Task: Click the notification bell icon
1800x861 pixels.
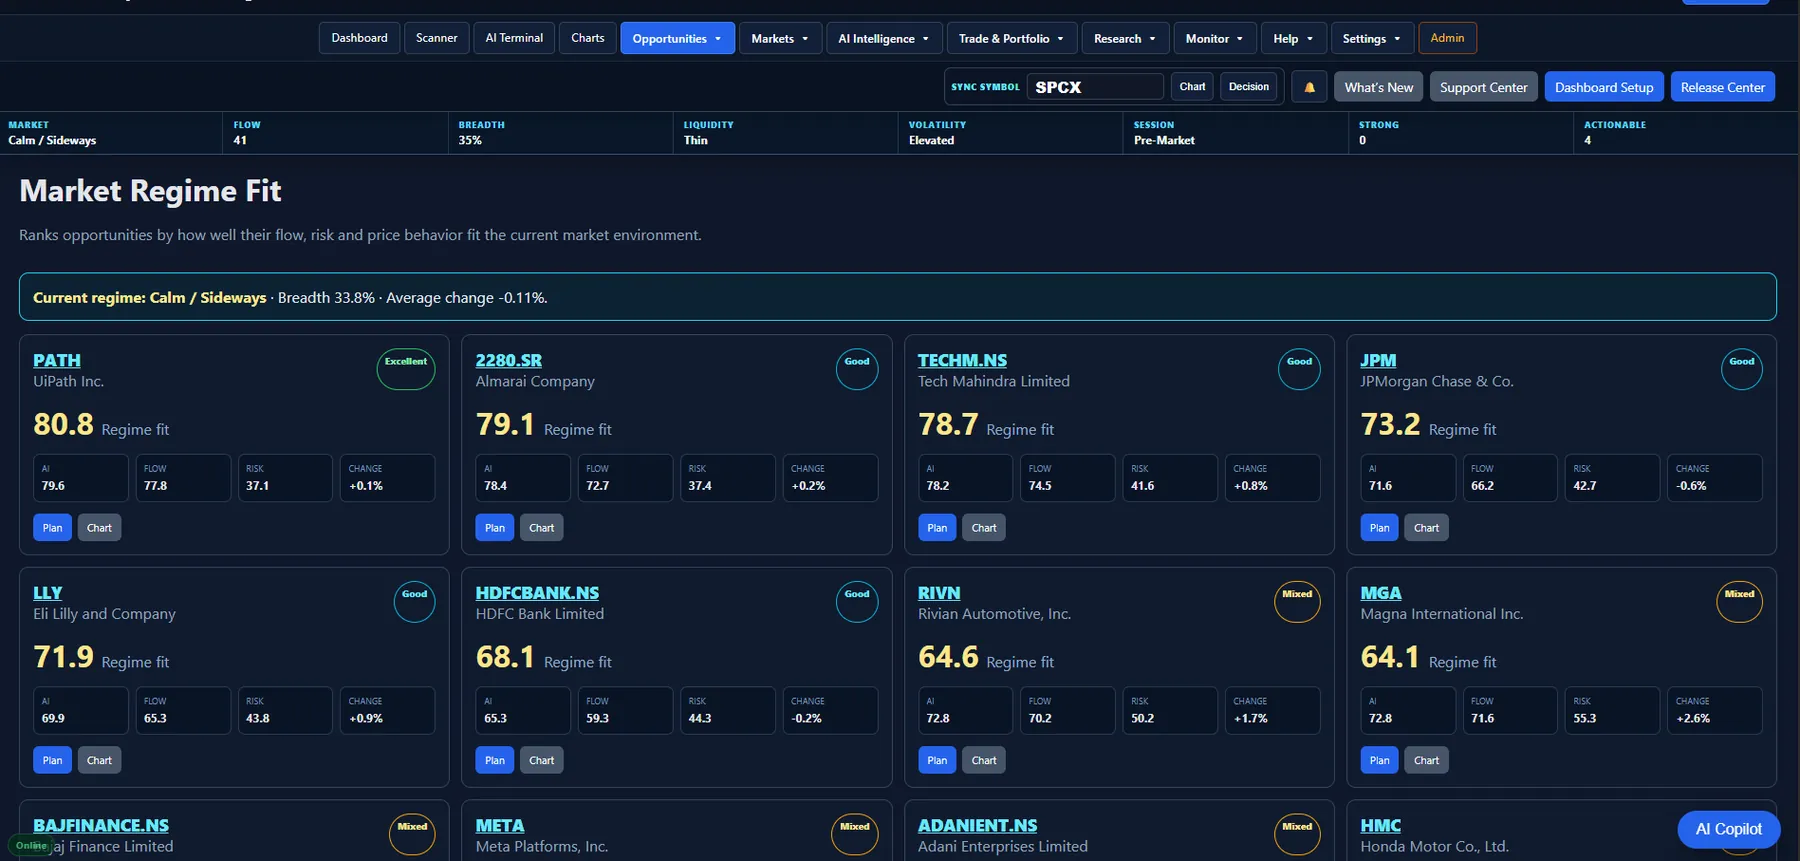Action: [x=1309, y=87]
